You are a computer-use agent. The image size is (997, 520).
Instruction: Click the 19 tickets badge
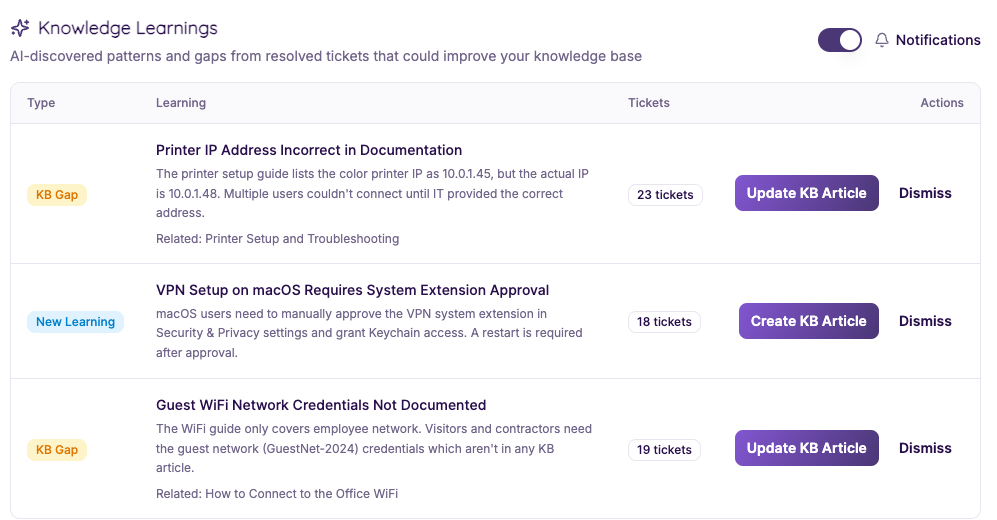[664, 449]
